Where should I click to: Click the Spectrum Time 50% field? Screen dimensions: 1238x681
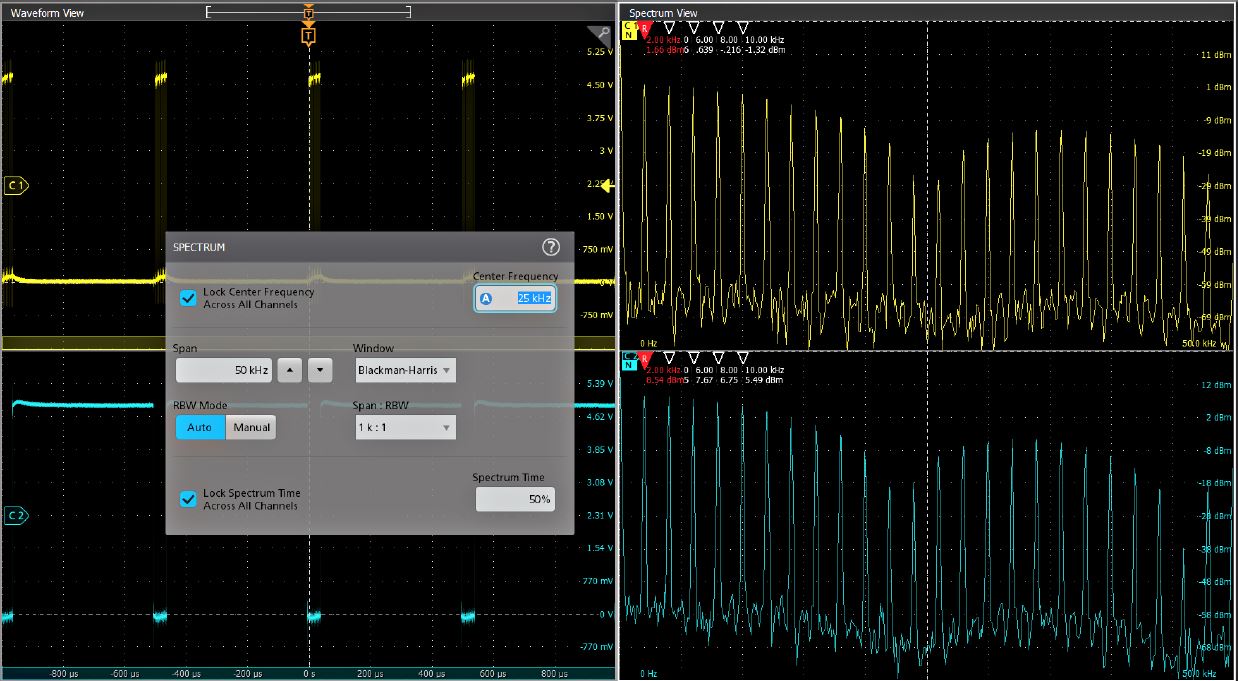point(514,499)
